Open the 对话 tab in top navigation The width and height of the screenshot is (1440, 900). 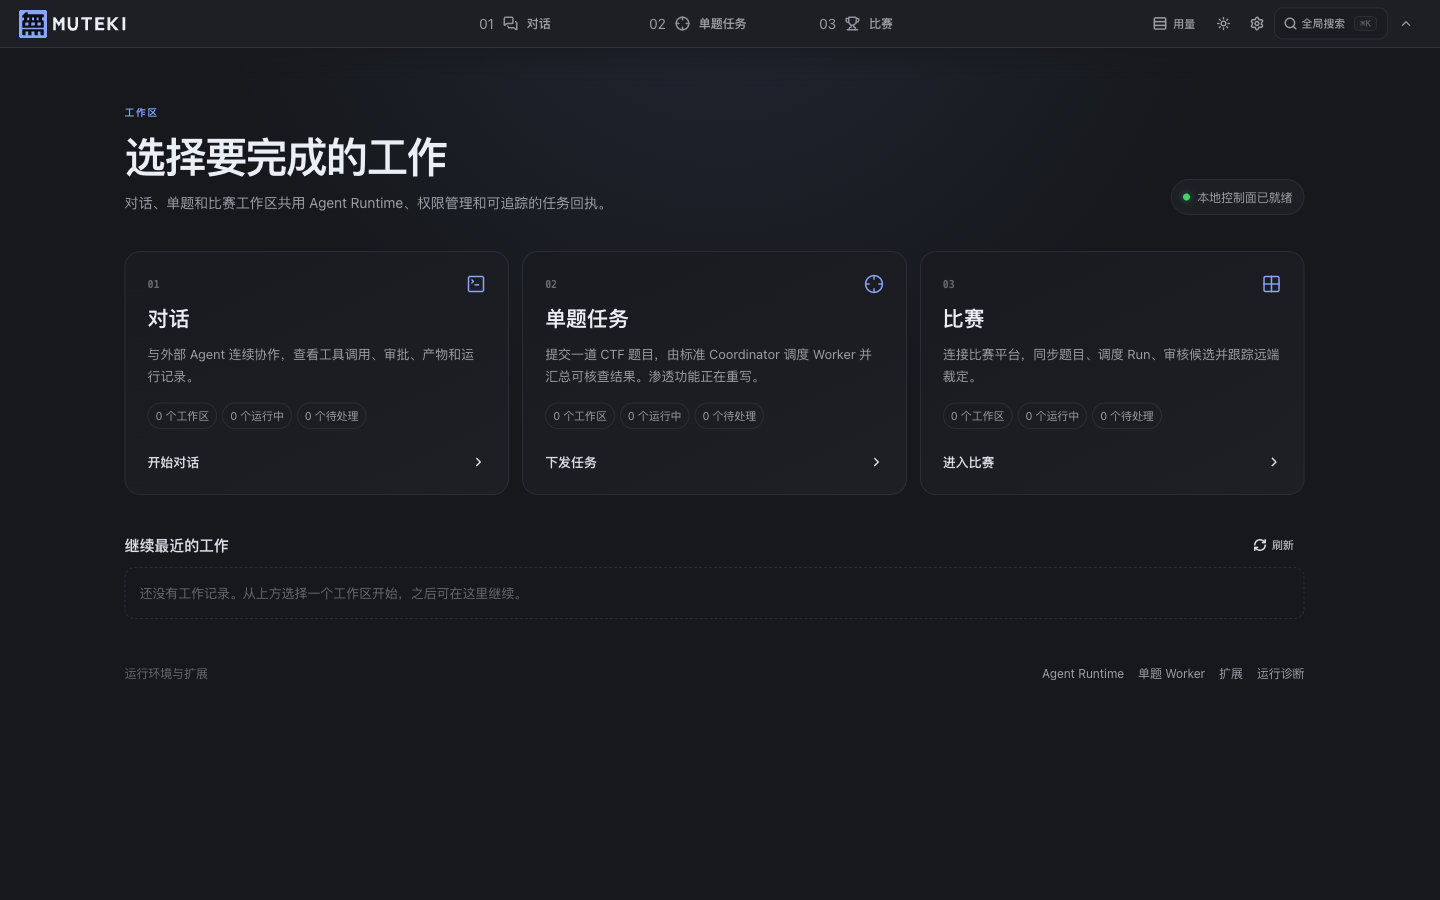tap(515, 24)
